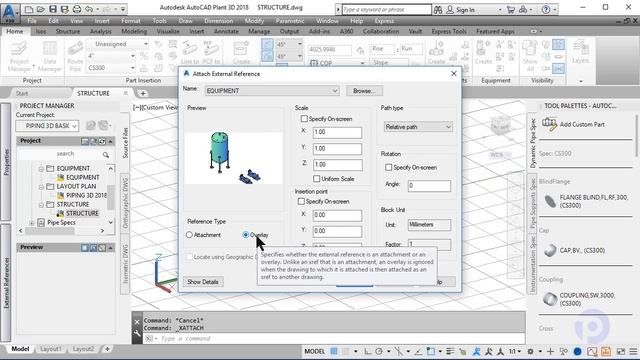Viewport: 640px width, 360px height.
Task: Click the New drawing icon in quick access toolbar
Action: 29,9
